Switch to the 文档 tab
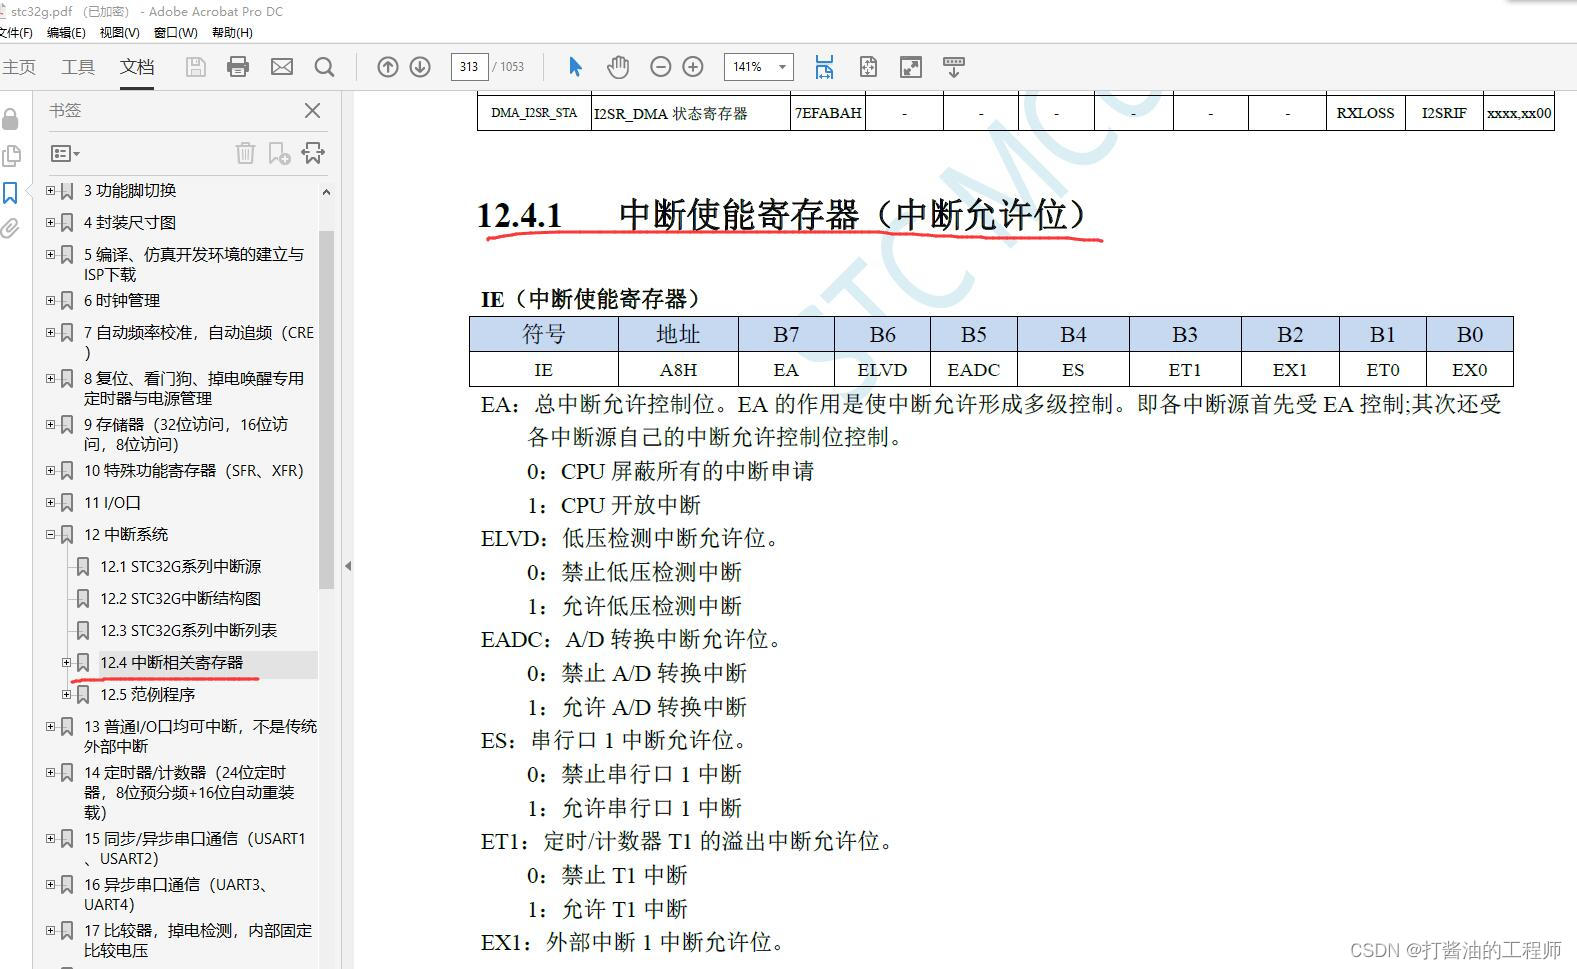The width and height of the screenshot is (1577, 969). tap(137, 67)
